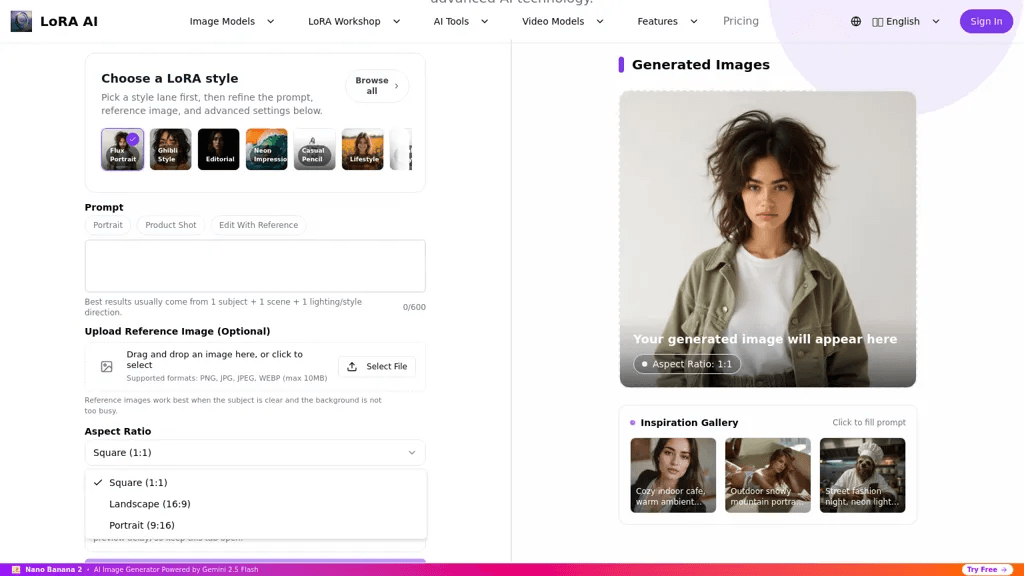Click the globe language icon
This screenshot has height=576, width=1024.
(856, 22)
